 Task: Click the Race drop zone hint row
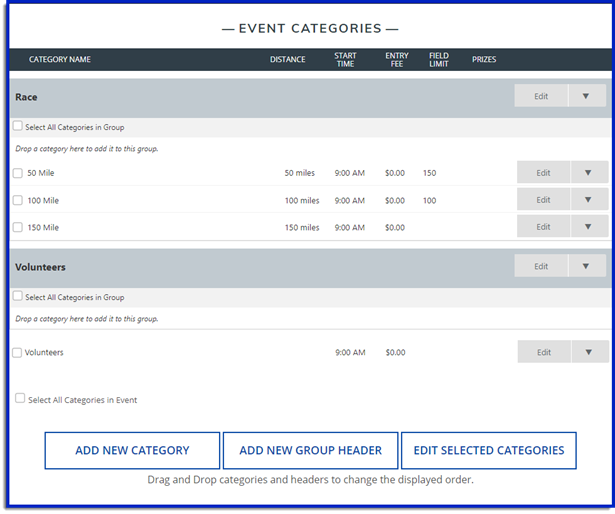pos(86,149)
